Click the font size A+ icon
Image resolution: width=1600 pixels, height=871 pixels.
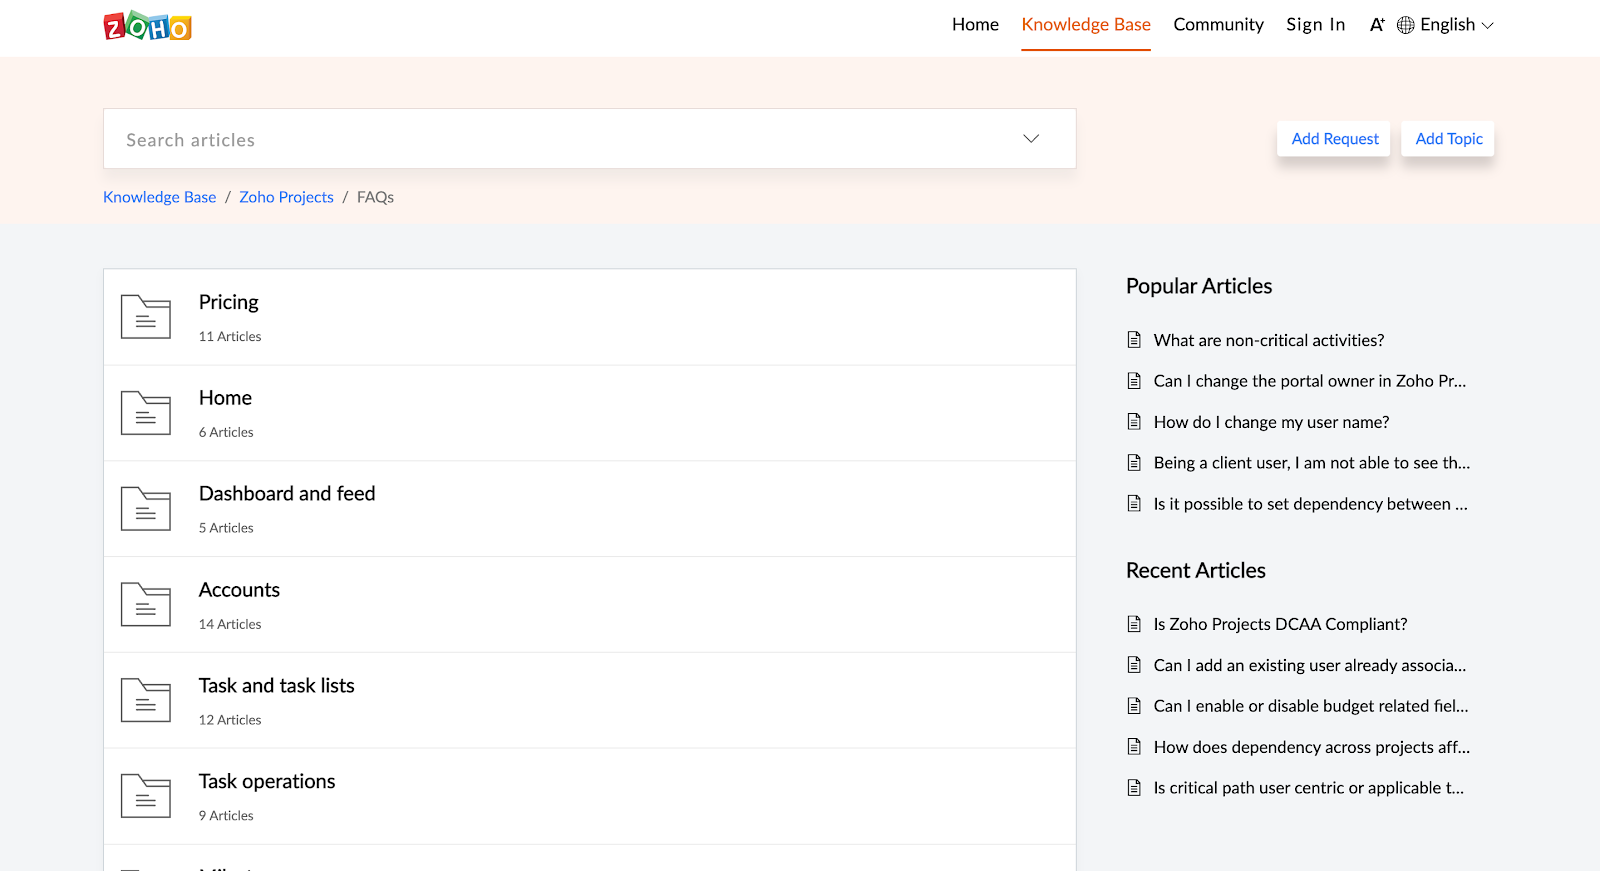pyautogui.click(x=1377, y=25)
